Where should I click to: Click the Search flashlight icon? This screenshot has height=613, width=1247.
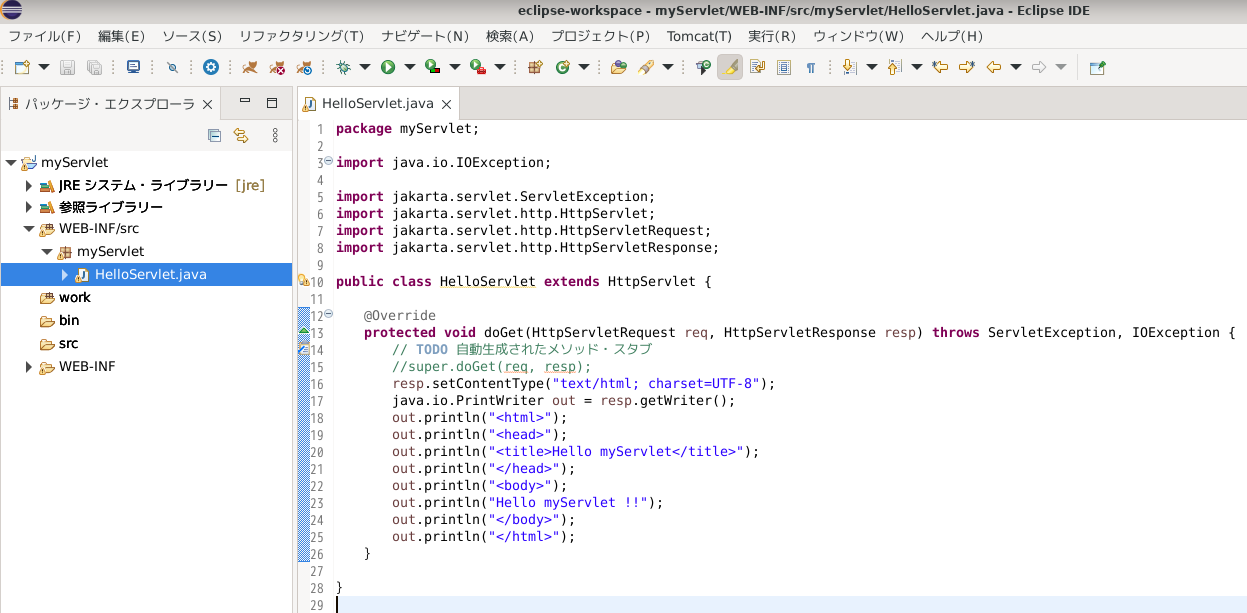[x=645, y=67]
